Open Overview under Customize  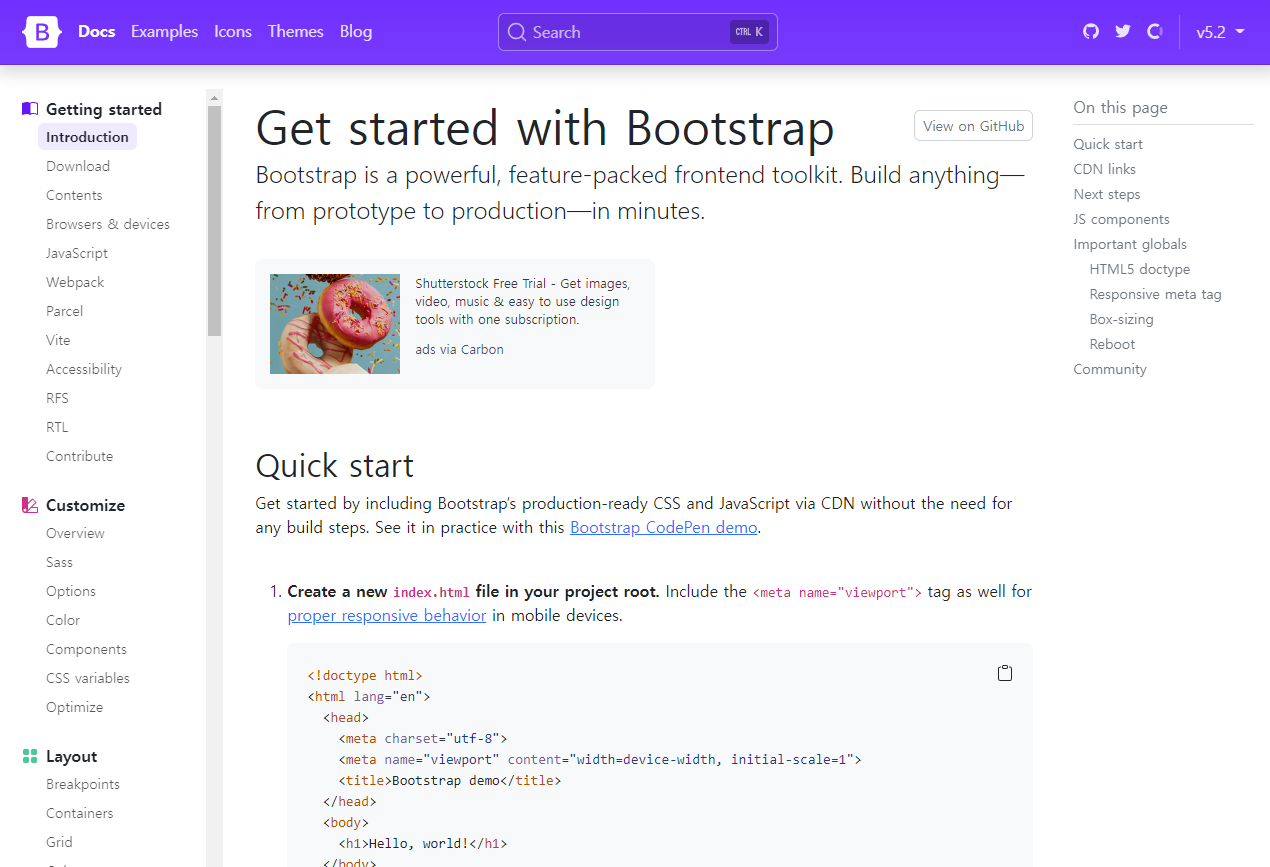coord(75,533)
